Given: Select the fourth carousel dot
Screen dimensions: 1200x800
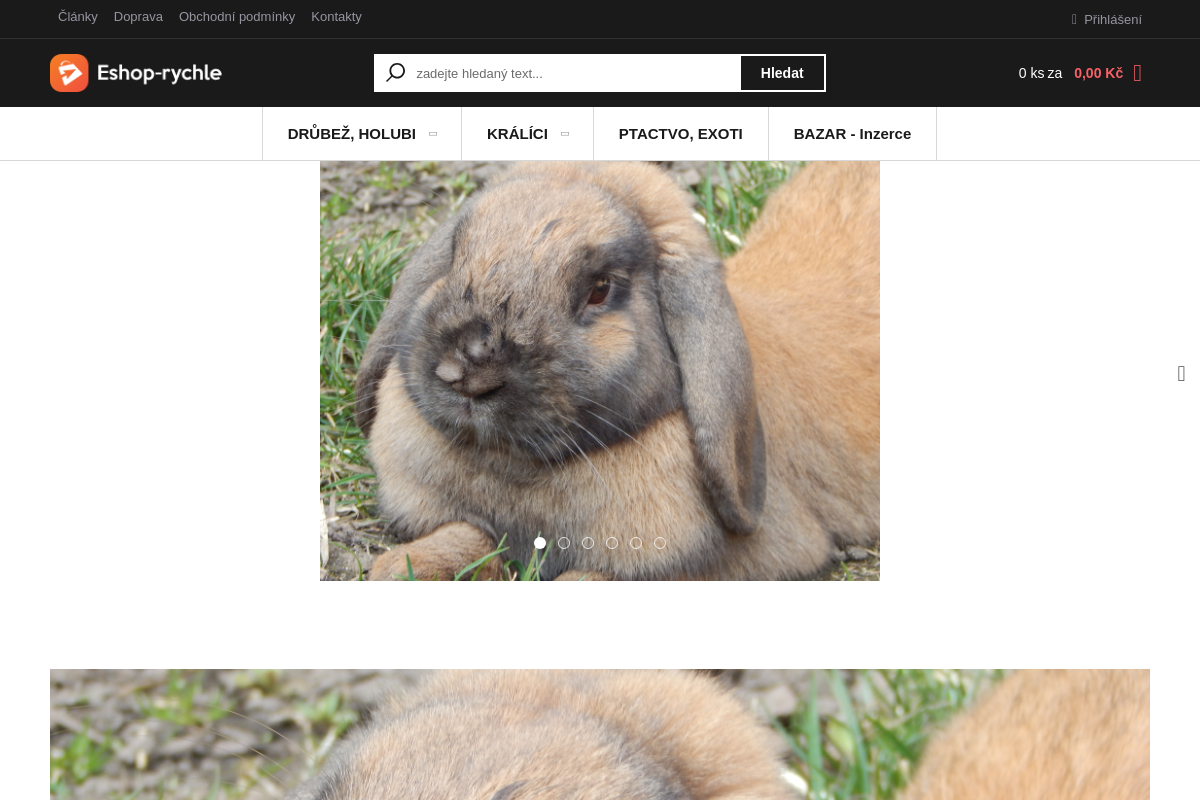Looking at the screenshot, I should coord(612,543).
